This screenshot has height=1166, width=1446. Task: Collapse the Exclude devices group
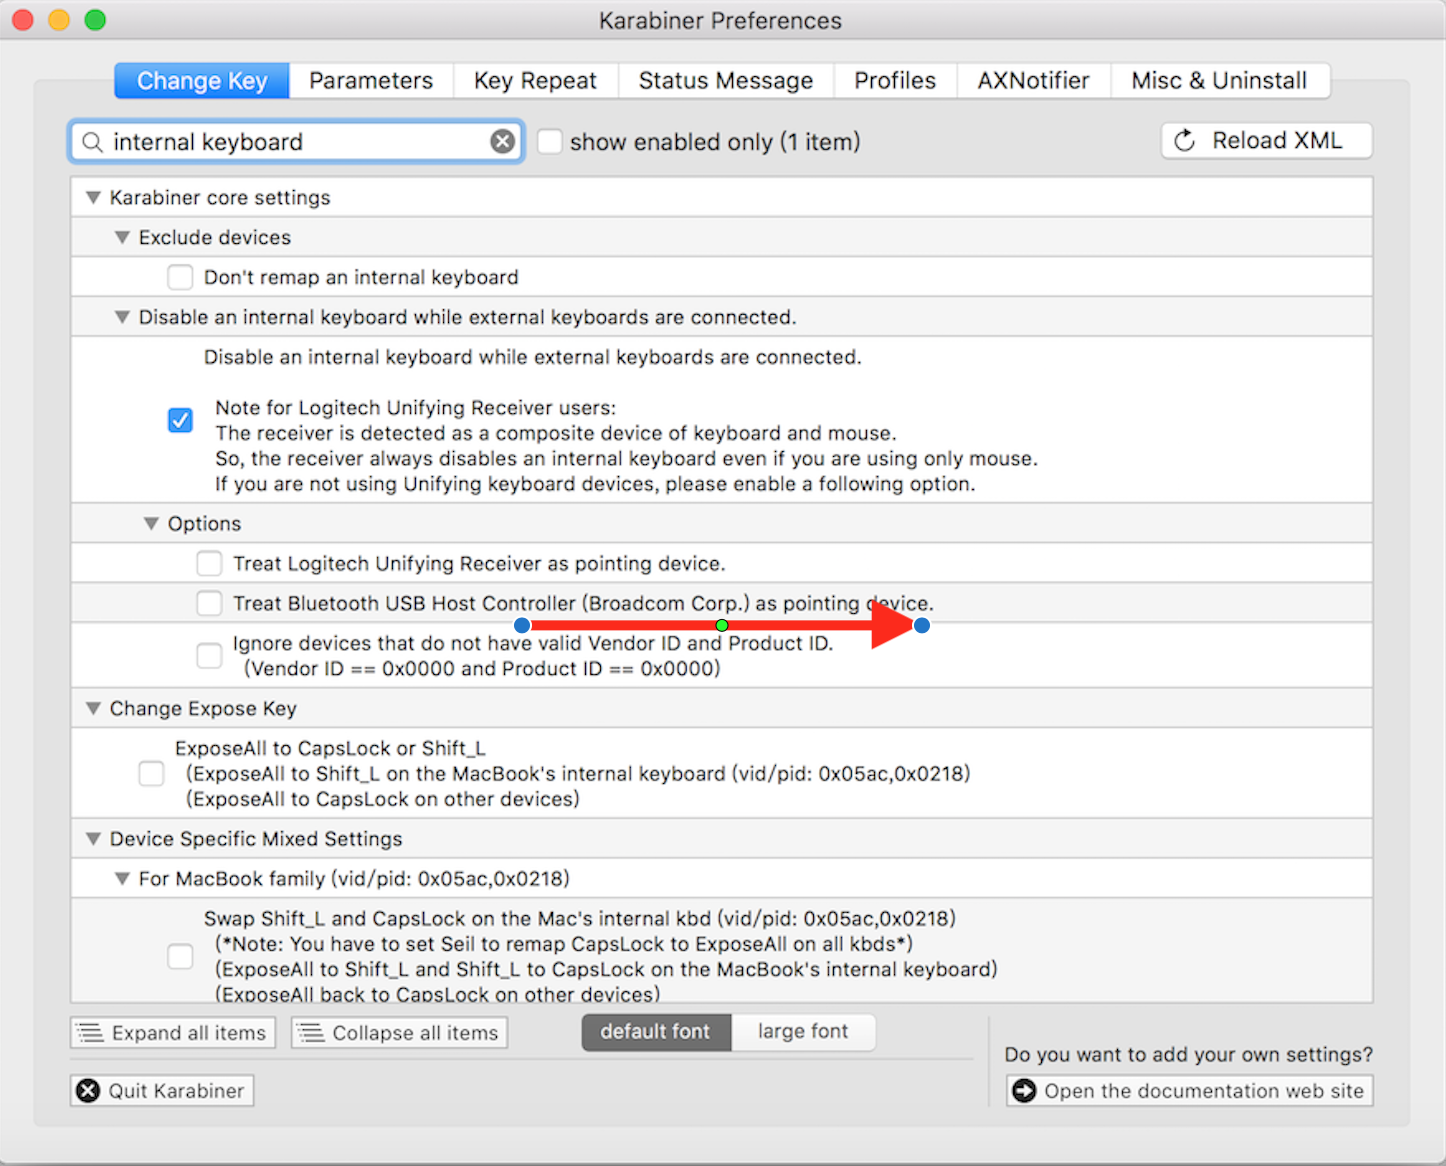pyautogui.click(x=122, y=238)
